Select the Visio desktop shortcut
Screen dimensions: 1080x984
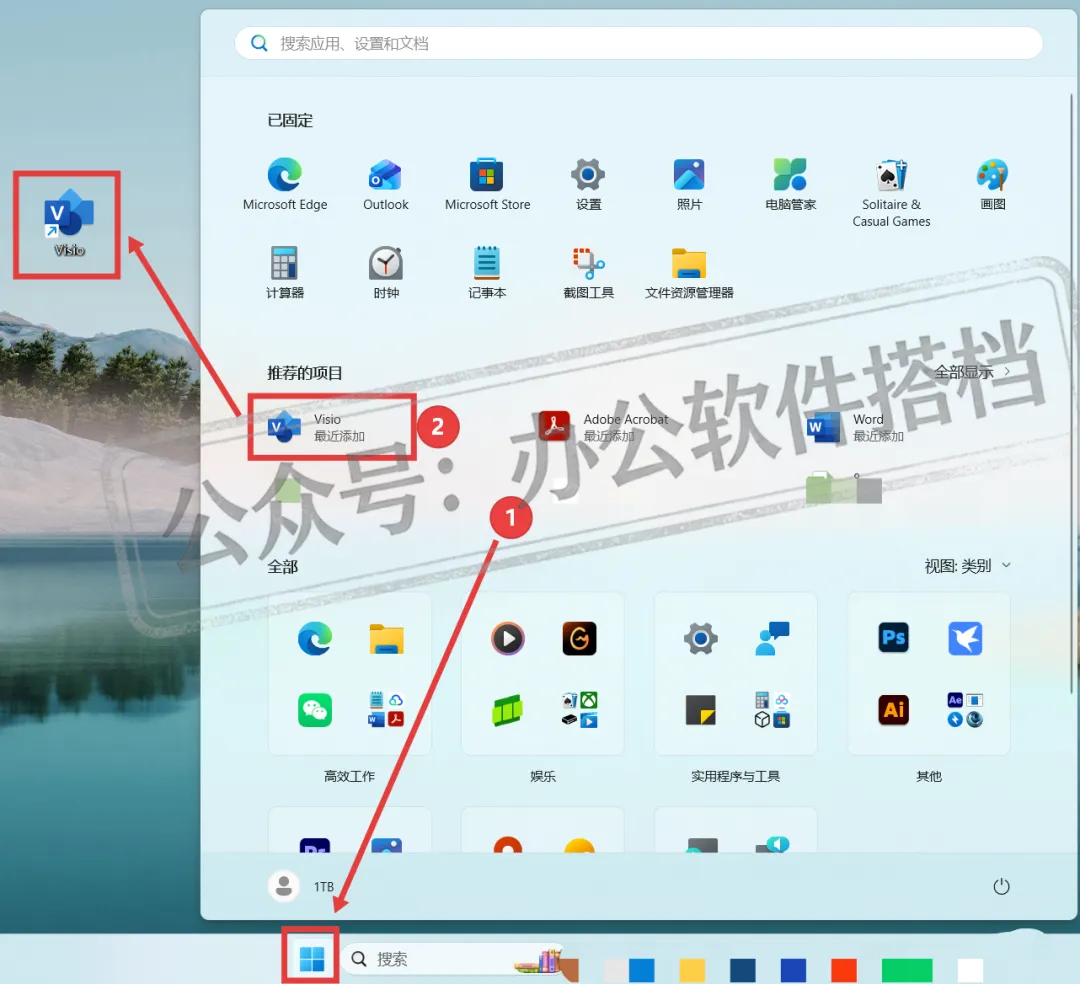point(68,224)
